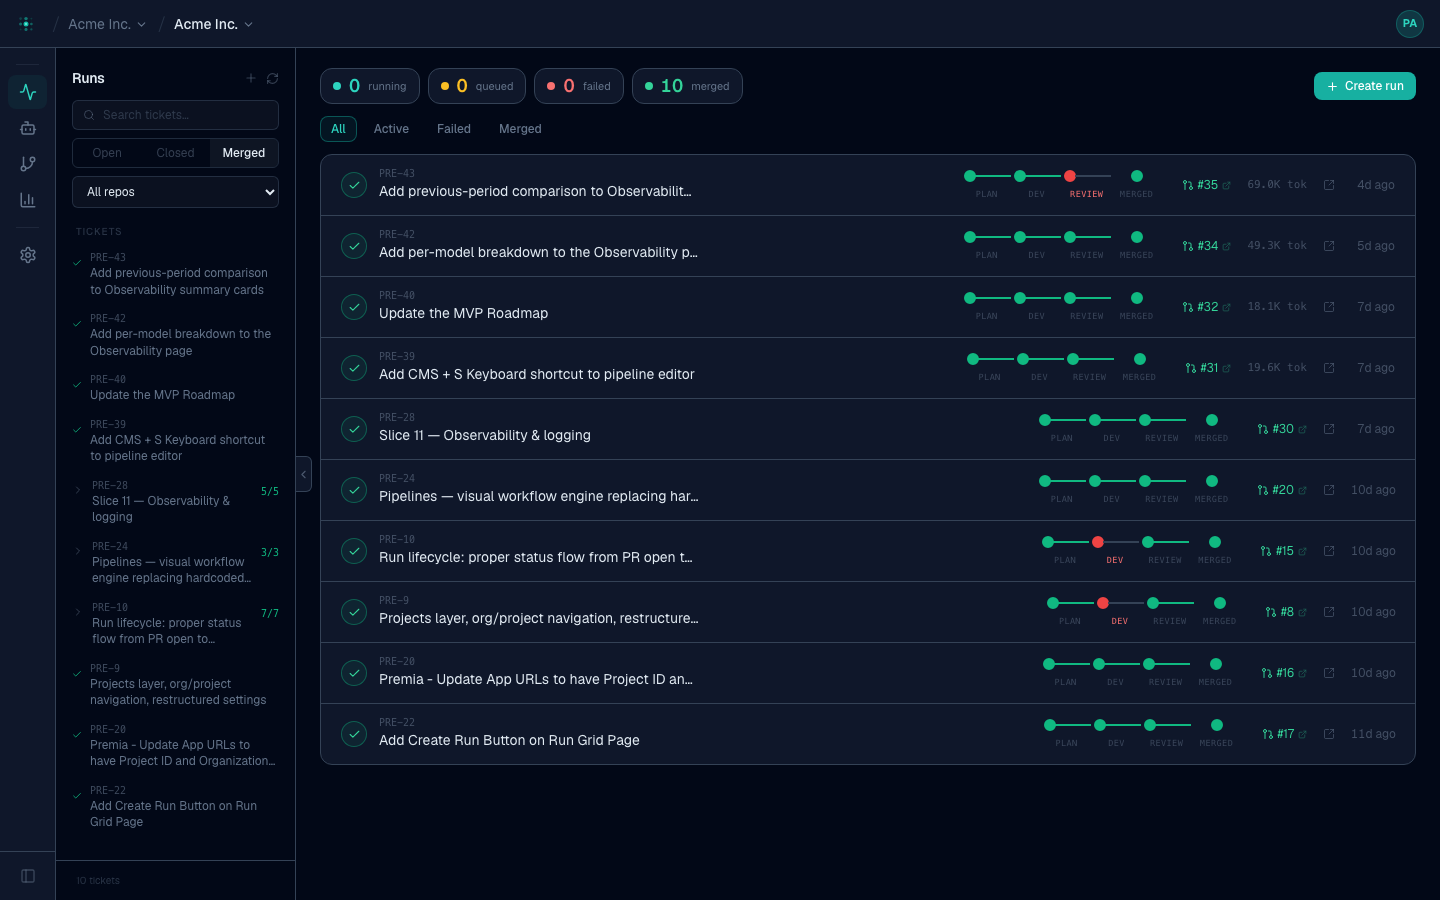Click the check circle on PRE-40 run row
This screenshot has height=900, width=1440.
point(354,307)
